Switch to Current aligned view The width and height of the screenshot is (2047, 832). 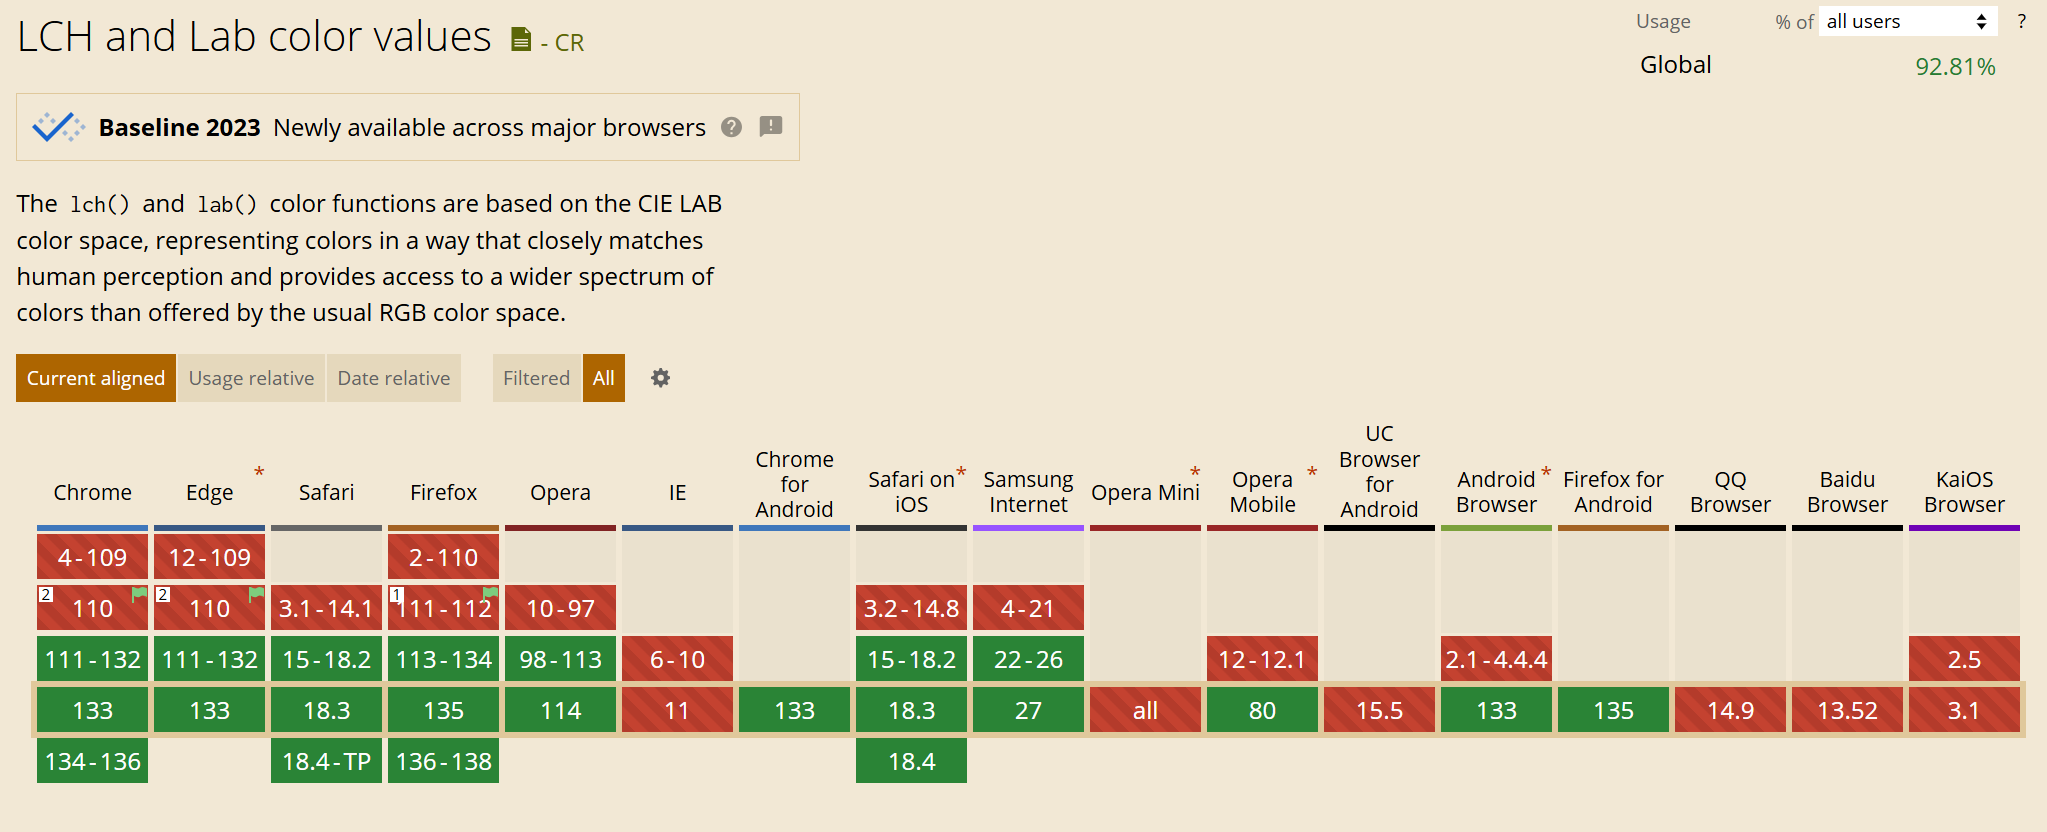[x=96, y=378]
